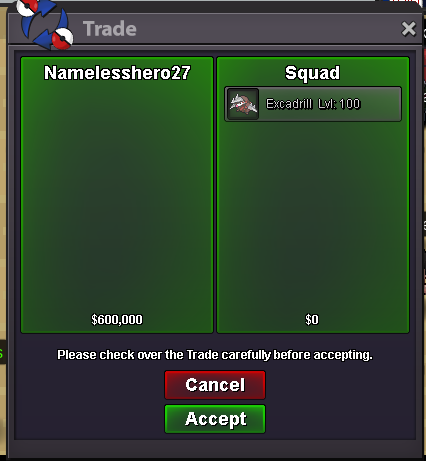Click the upper-left Pokéball in trade icon
The width and height of the screenshot is (426, 461).
(27, 7)
